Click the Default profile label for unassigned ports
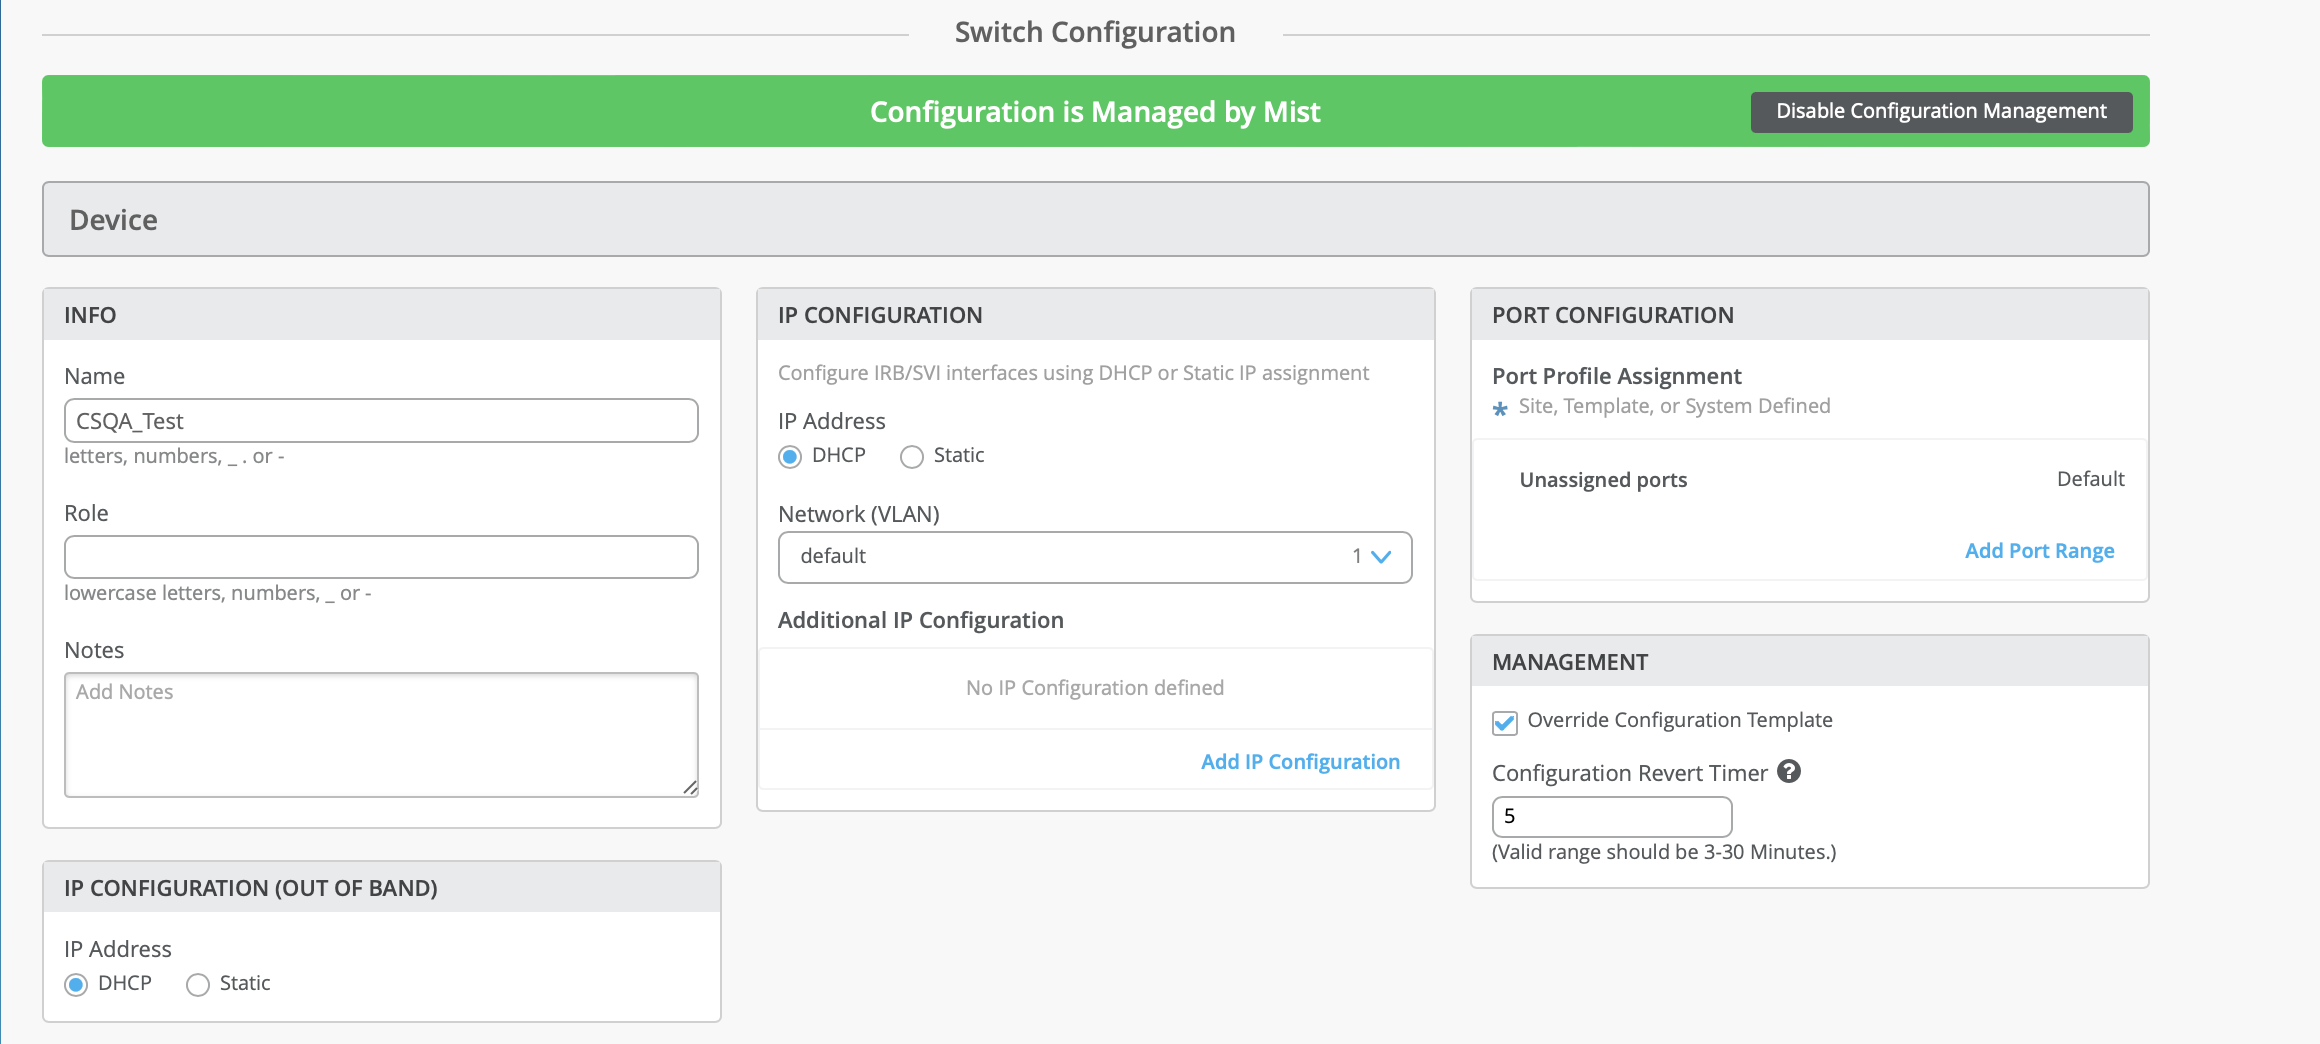Screen dimensions: 2320x1044 2090,479
